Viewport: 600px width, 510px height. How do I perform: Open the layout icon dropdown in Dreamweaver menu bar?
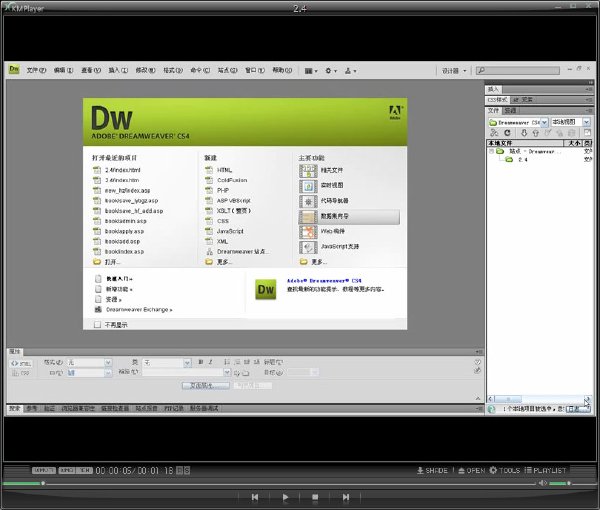(x=311, y=71)
